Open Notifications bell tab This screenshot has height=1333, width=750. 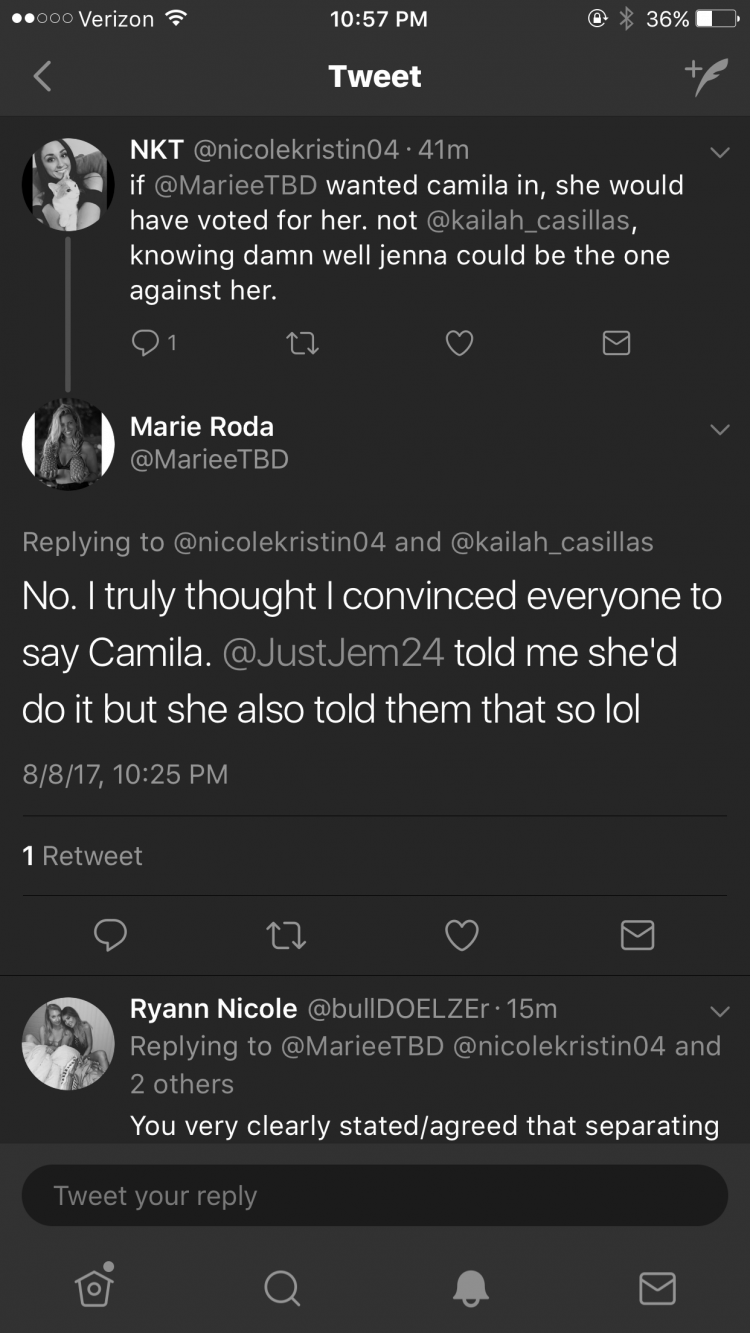pos(470,1288)
